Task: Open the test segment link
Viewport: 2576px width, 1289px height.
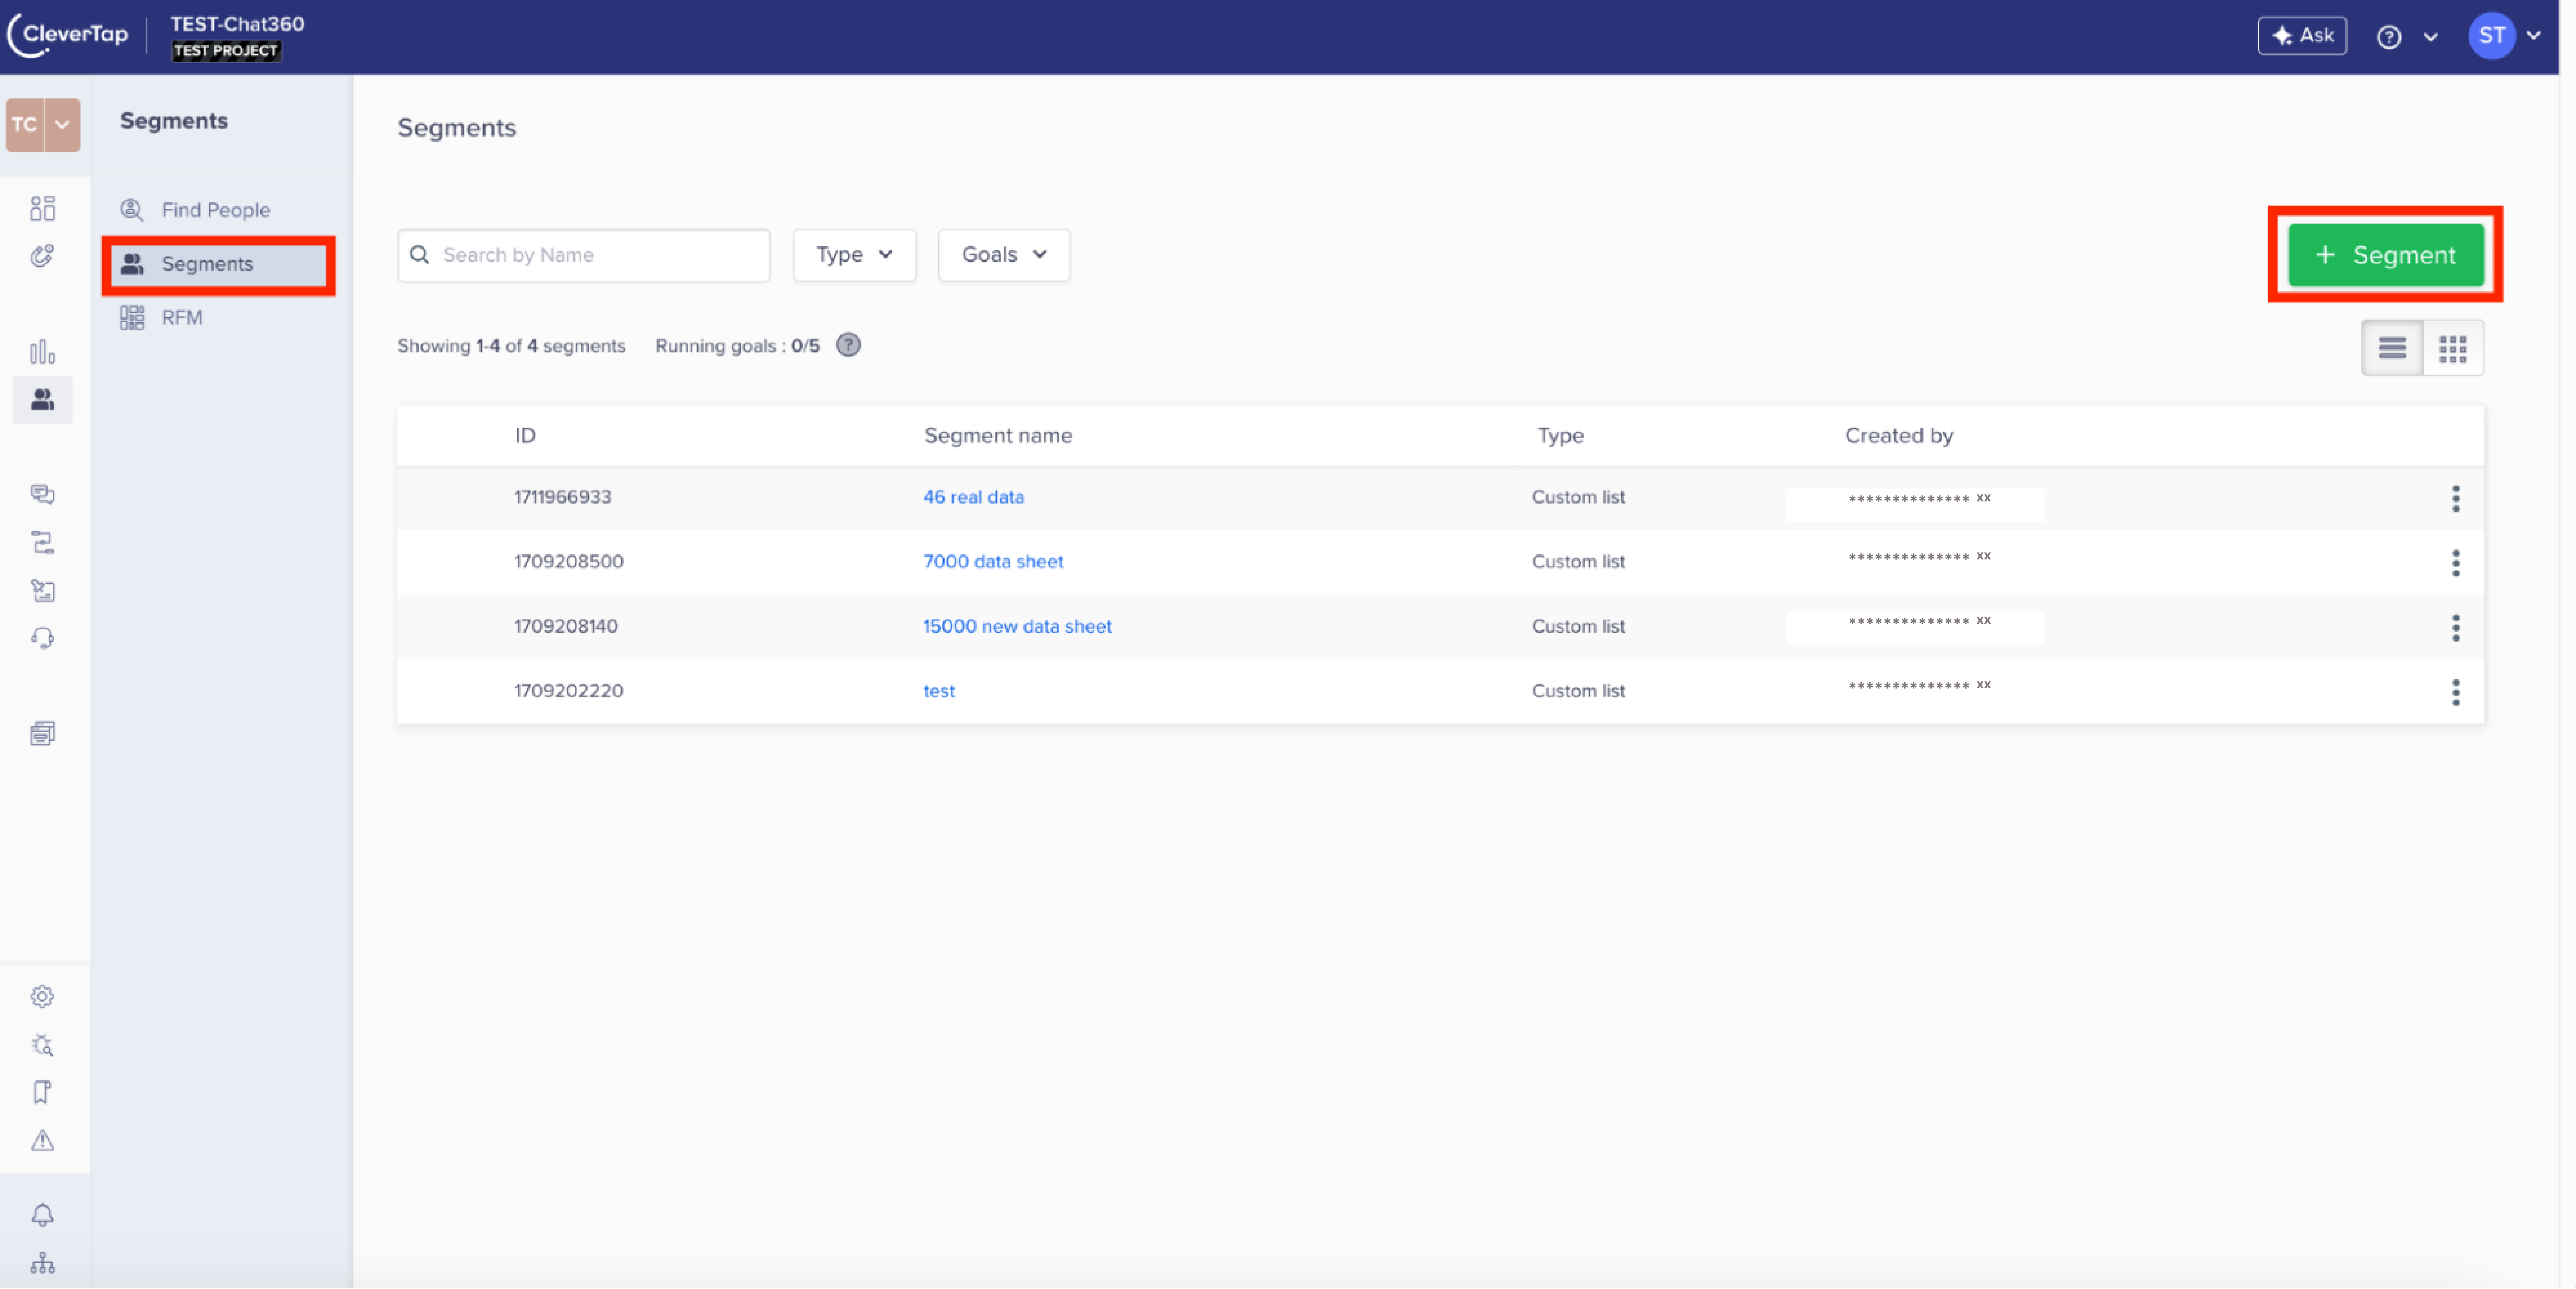Action: [939, 691]
